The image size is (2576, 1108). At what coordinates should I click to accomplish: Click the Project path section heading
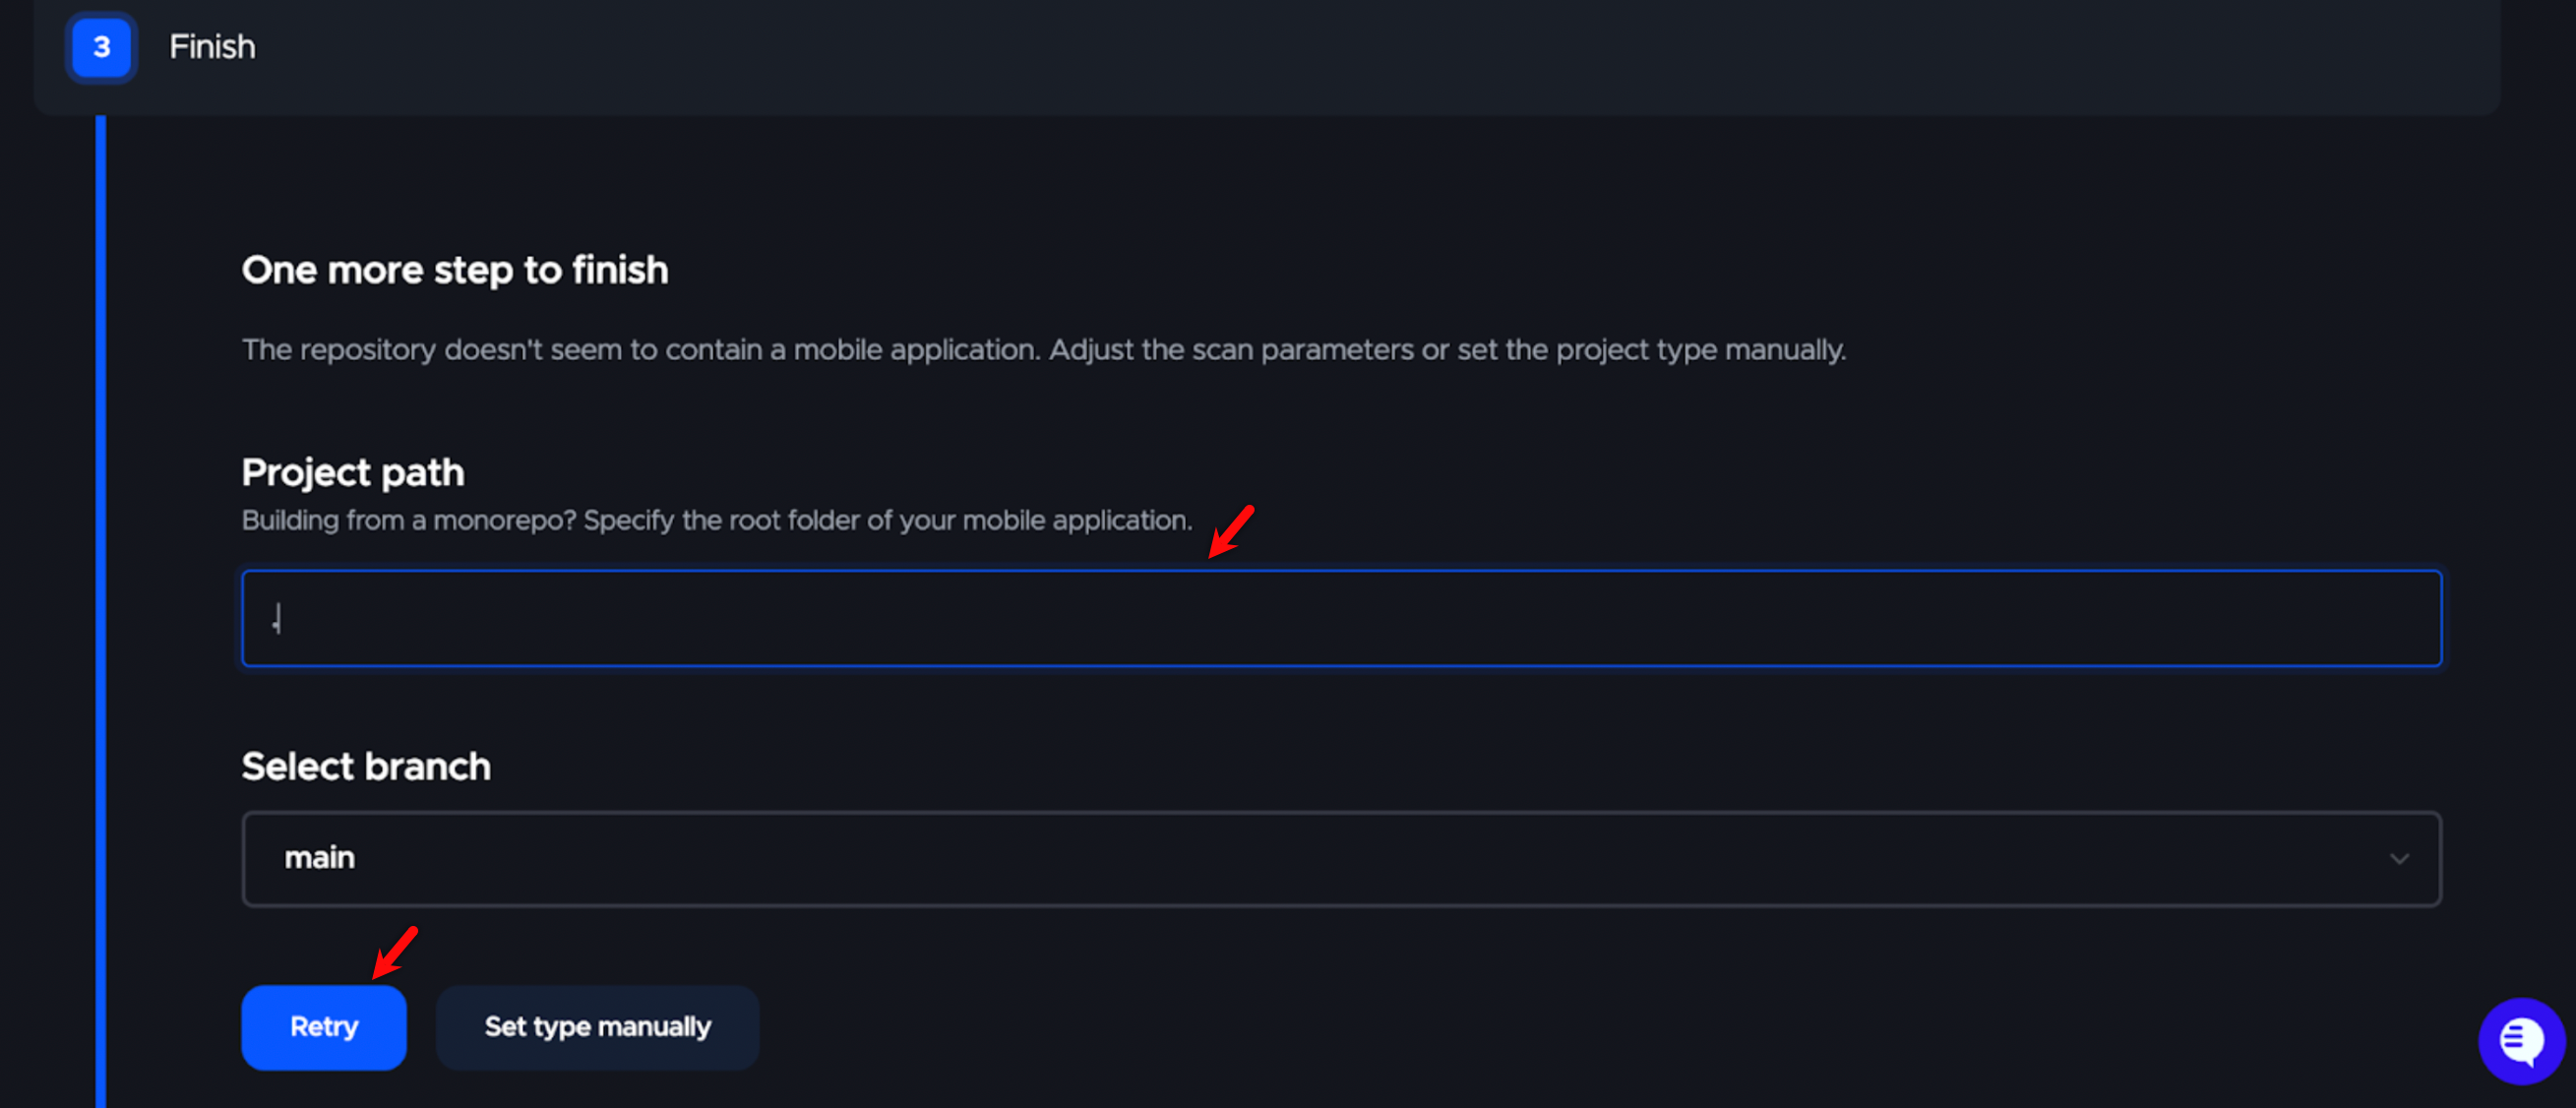point(352,471)
